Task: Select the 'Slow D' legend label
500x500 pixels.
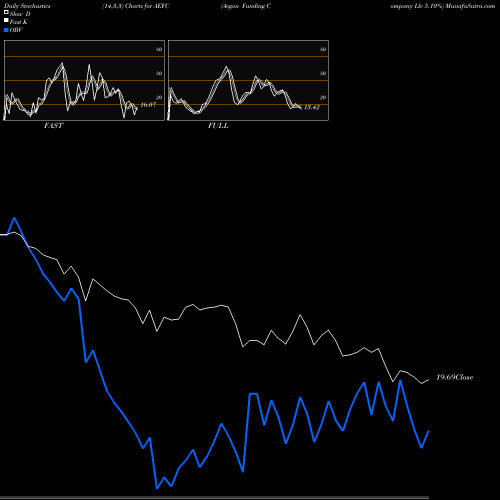Action: point(20,14)
